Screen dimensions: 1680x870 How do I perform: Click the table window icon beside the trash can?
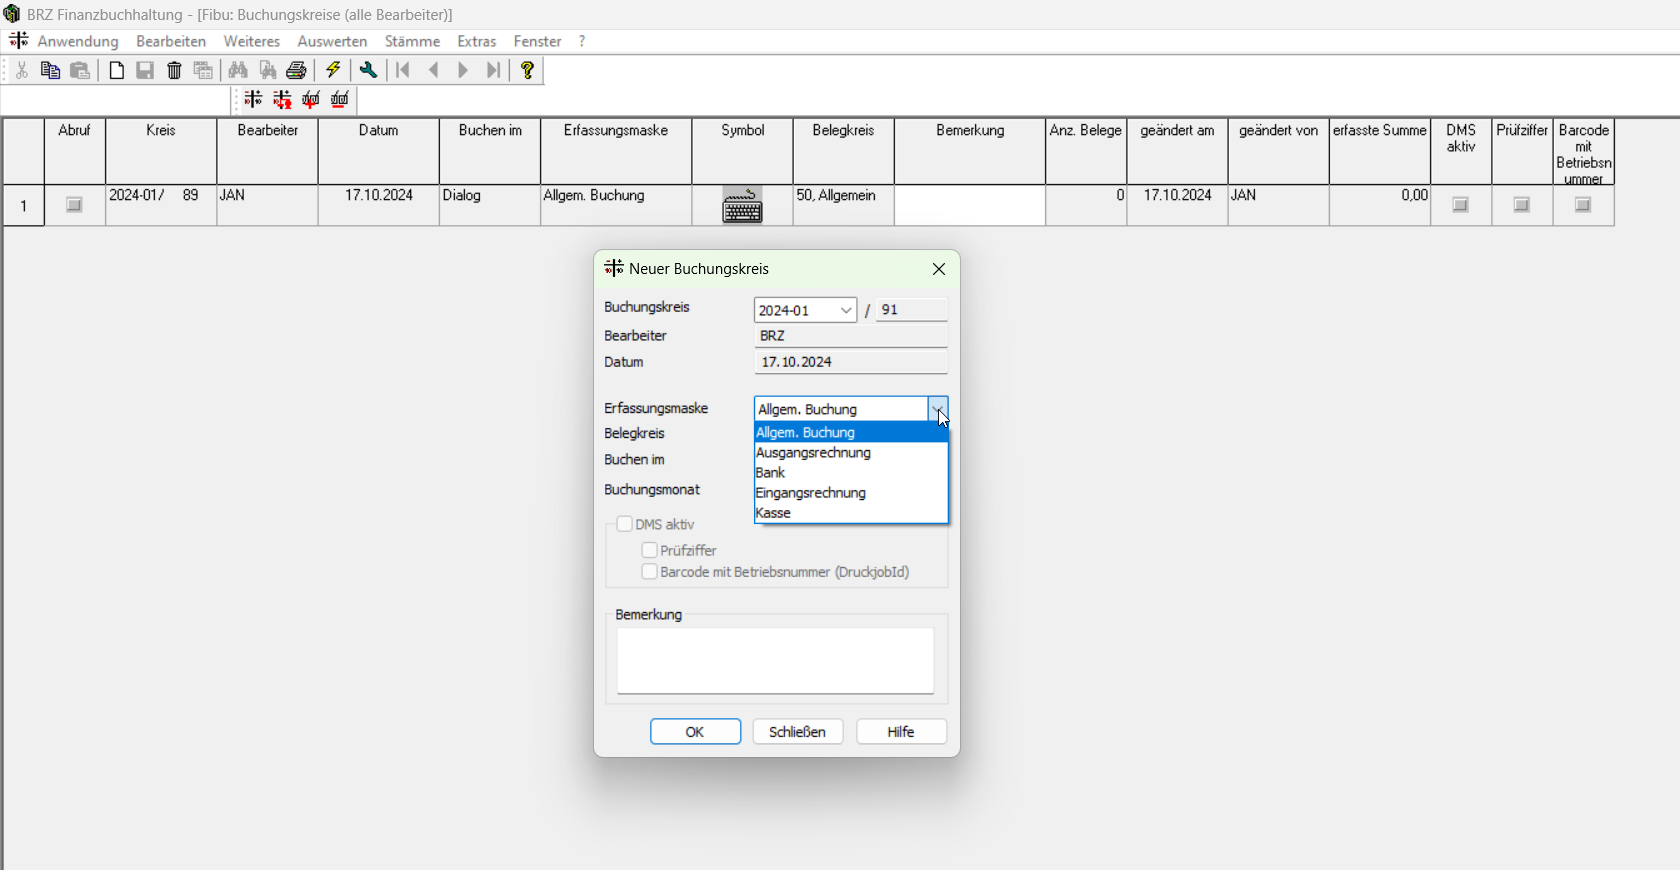tap(204, 71)
